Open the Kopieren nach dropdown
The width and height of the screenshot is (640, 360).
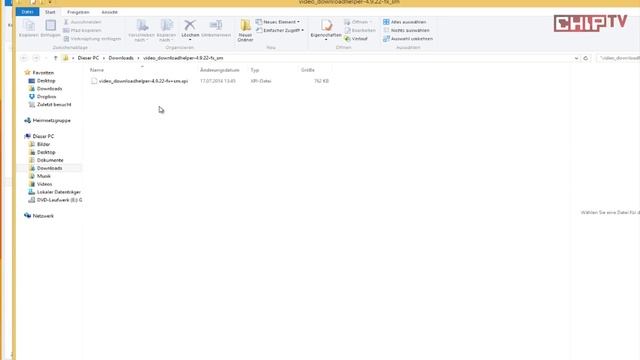pyautogui.click(x=166, y=30)
